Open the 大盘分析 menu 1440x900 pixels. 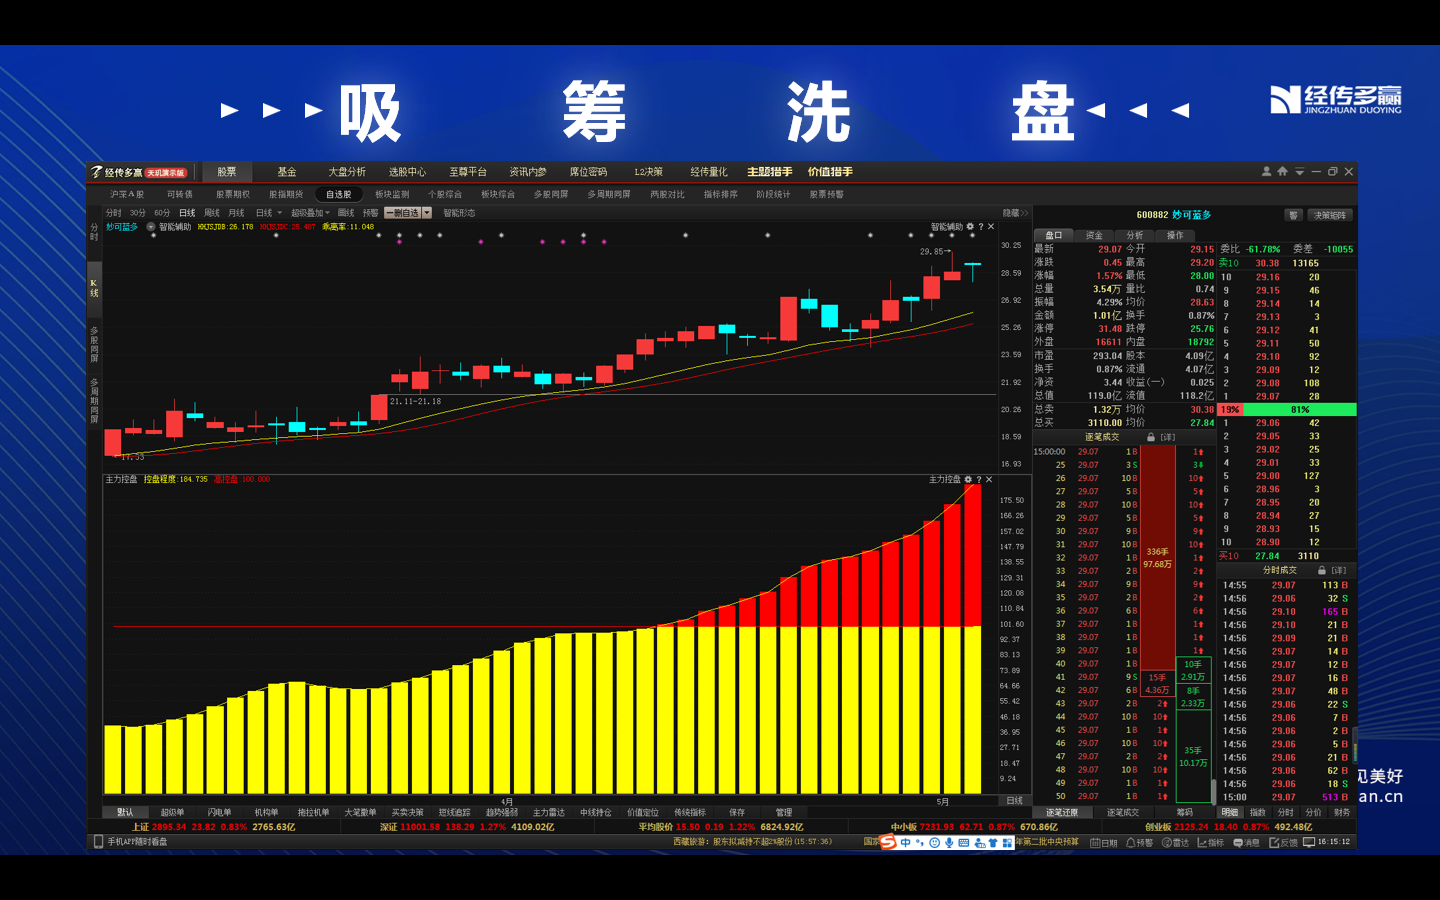[347, 172]
